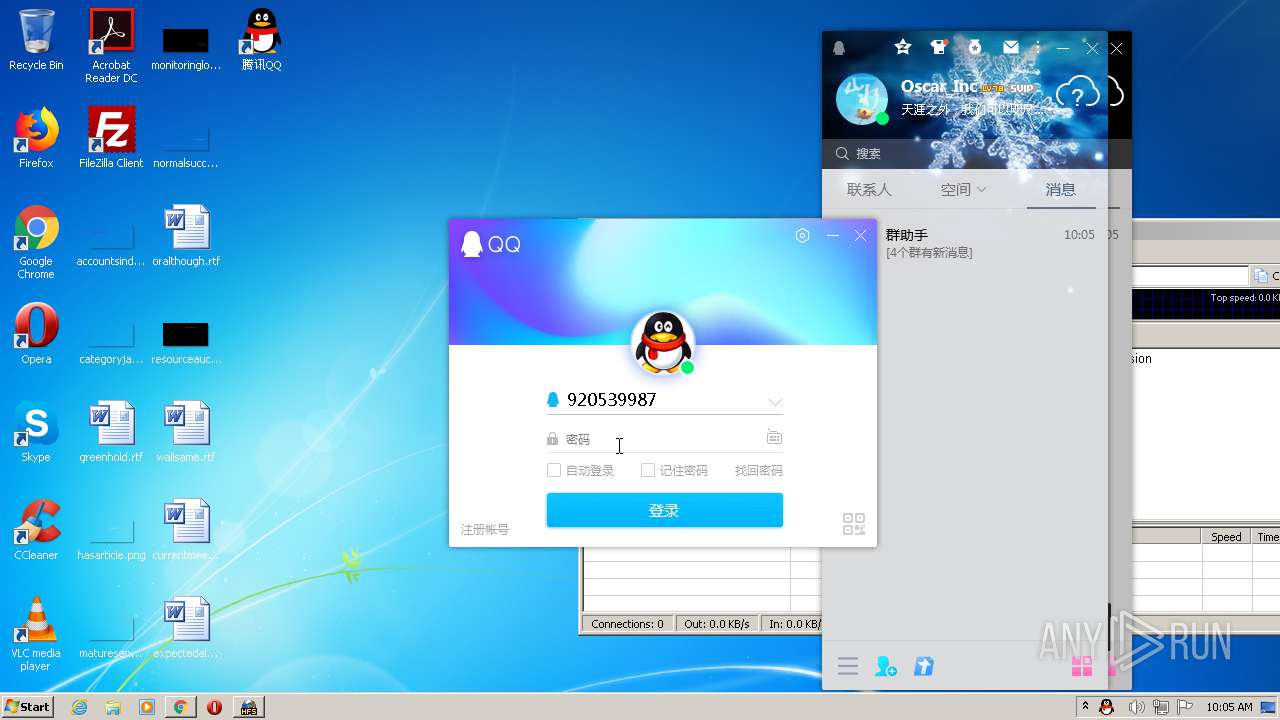Open Windows Explorer taskbar folder icon

113,707
